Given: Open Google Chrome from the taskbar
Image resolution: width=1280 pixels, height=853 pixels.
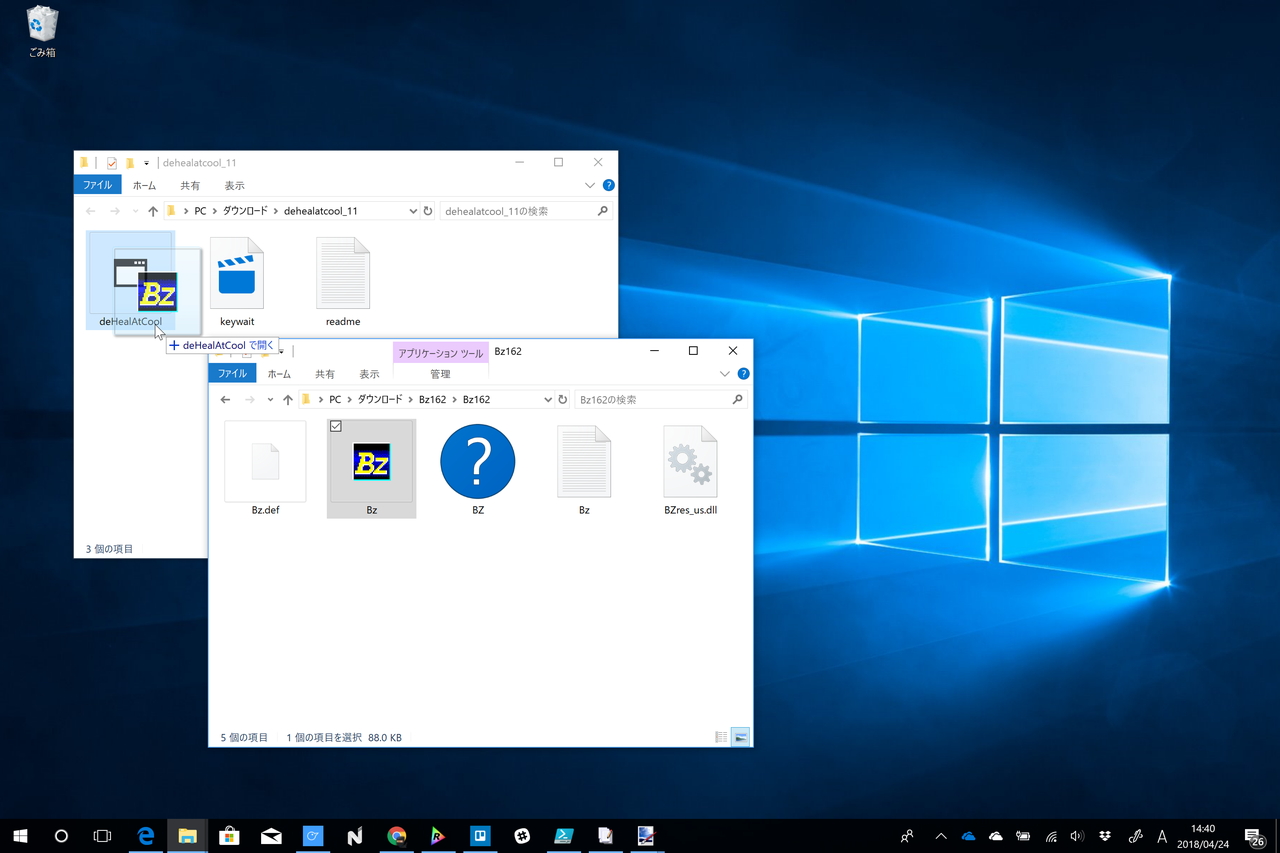Looking at the screenshot, I should click(397, 836).
